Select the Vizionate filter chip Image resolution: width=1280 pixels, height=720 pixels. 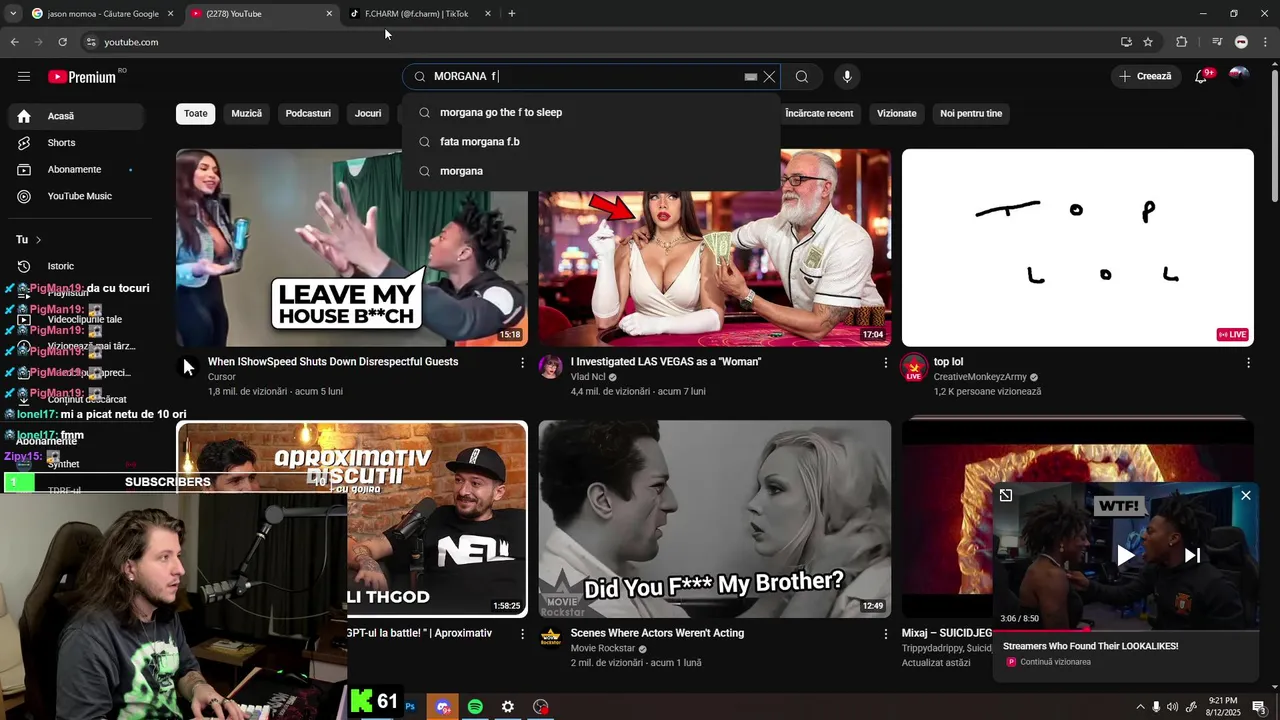coord(897,113)
